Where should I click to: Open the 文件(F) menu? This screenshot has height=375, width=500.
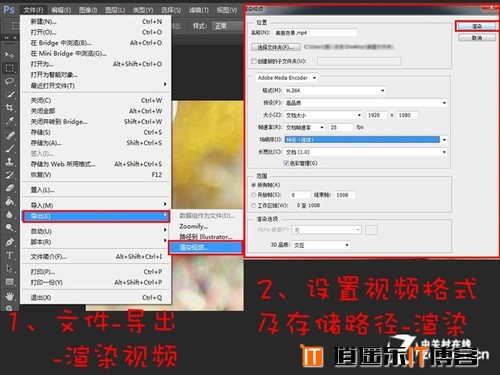[x=33, y=10]
